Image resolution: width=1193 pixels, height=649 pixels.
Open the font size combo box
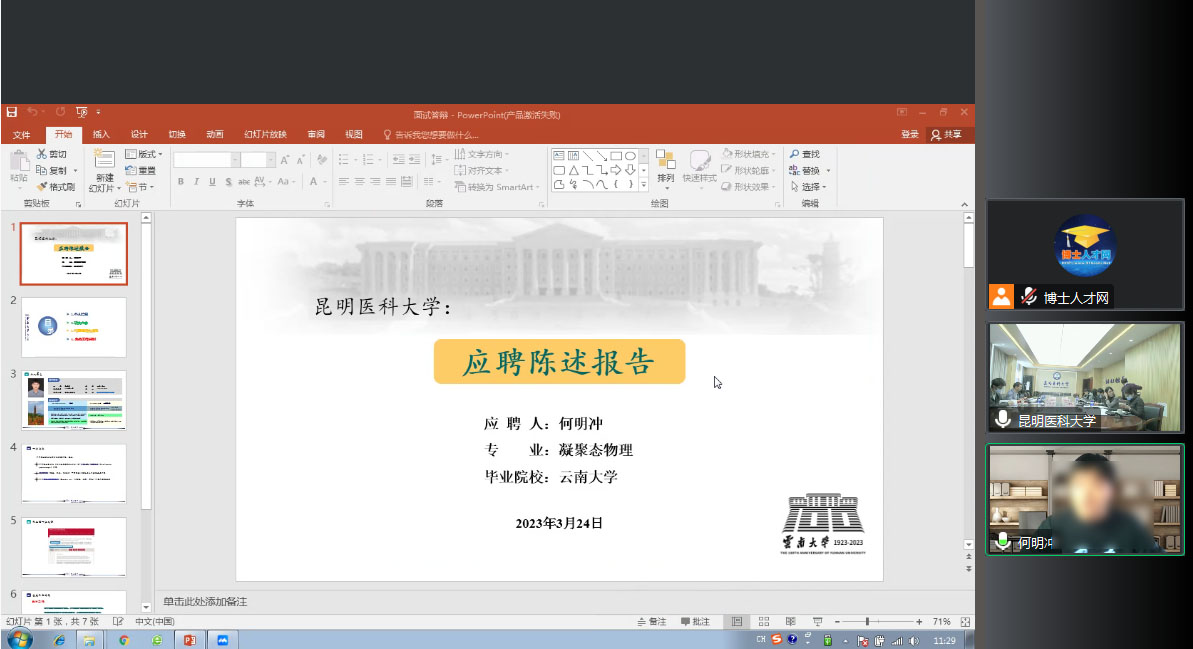[x=258, y=160]
